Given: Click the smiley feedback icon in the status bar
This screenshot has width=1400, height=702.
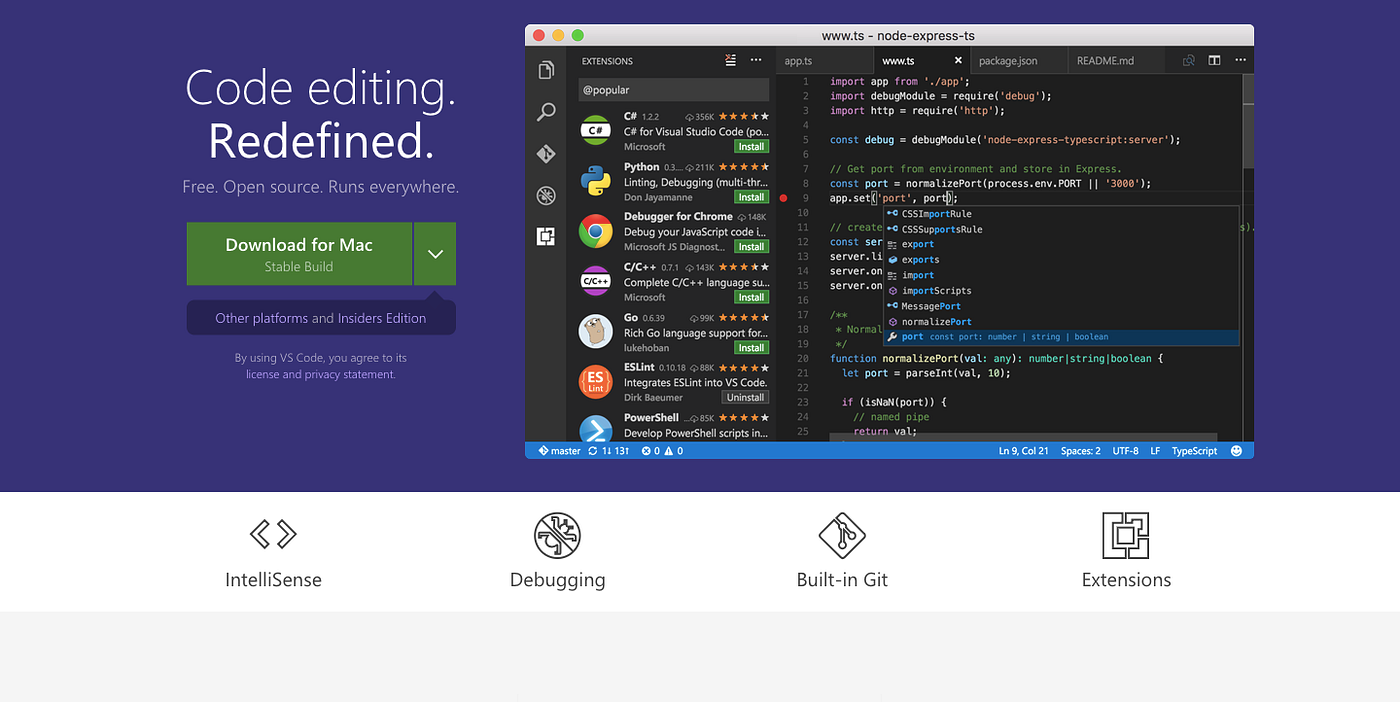Looking at the screenshot, I should [x=1237, y=450].
